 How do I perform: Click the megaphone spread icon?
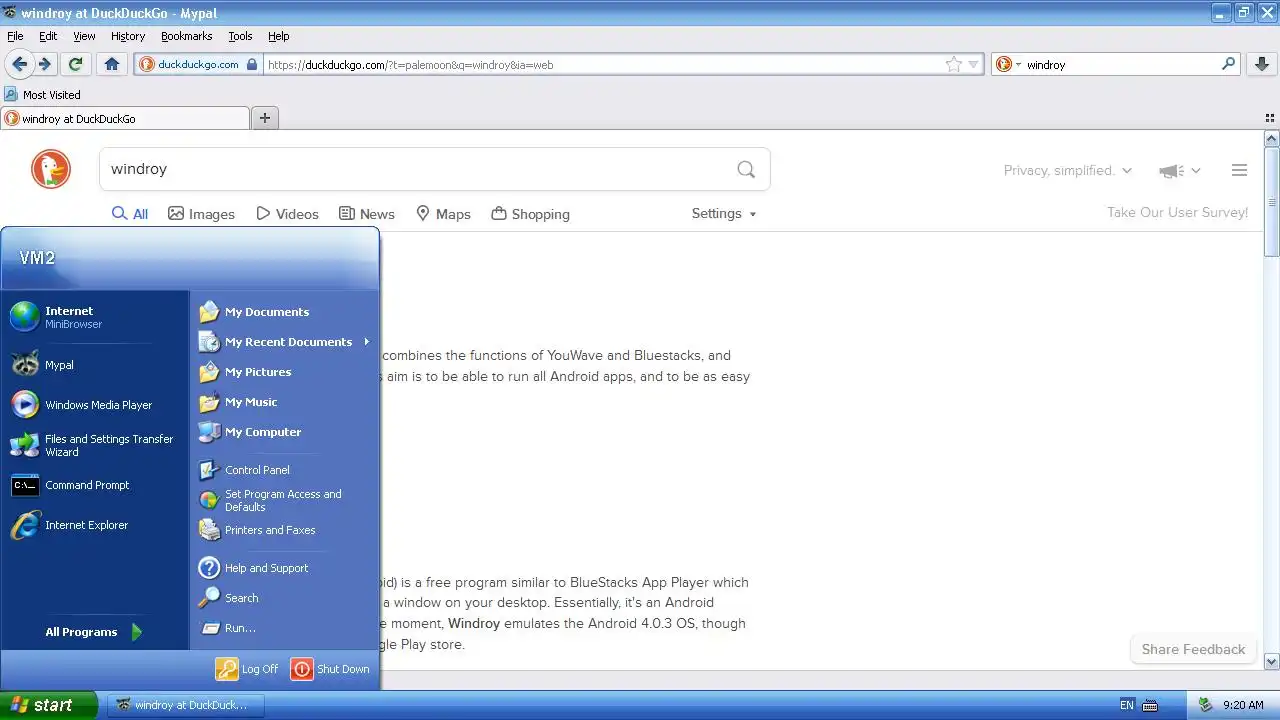pos(1171,171)
